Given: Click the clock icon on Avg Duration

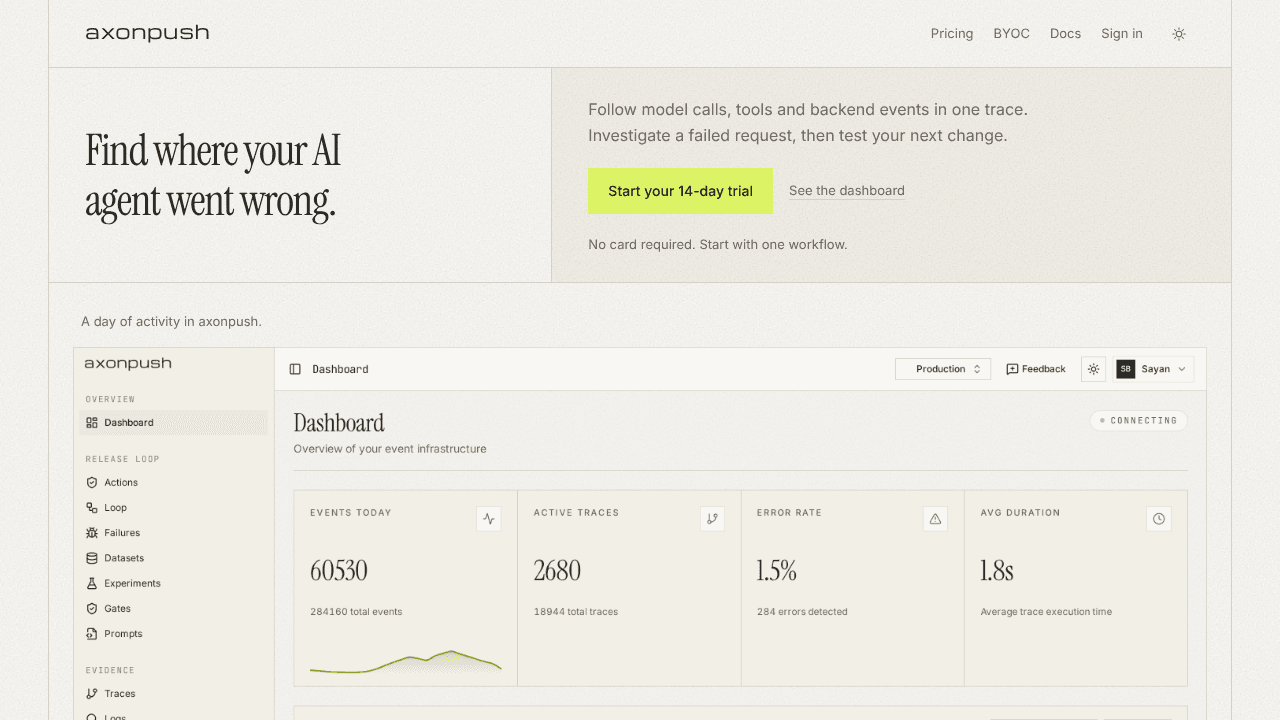Looking at the screenshot, I should pyautogui.click(x=1159, y=519).
